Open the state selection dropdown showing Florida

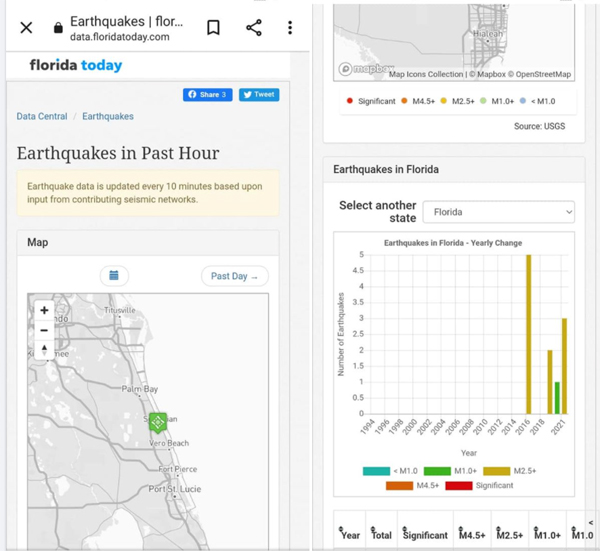[x=498, y=212]
